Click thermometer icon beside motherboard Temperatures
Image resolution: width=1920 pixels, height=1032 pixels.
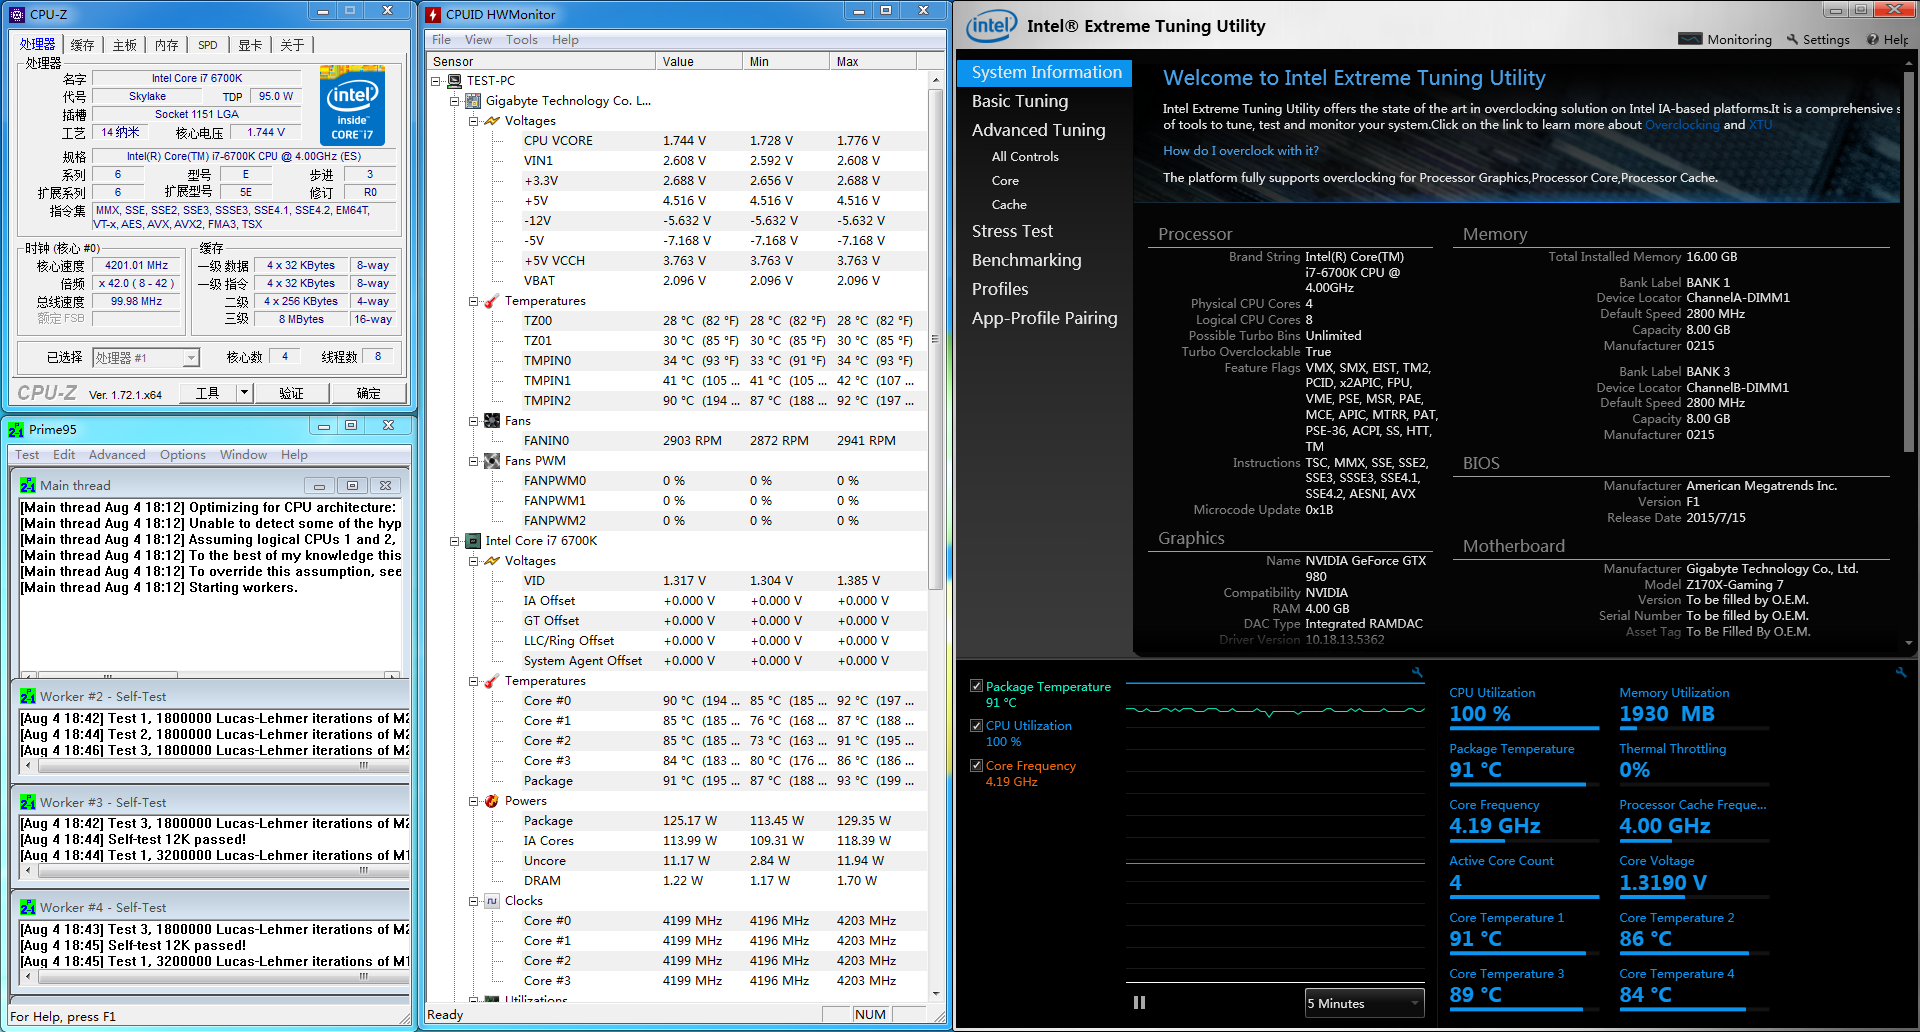coord(492,301)
